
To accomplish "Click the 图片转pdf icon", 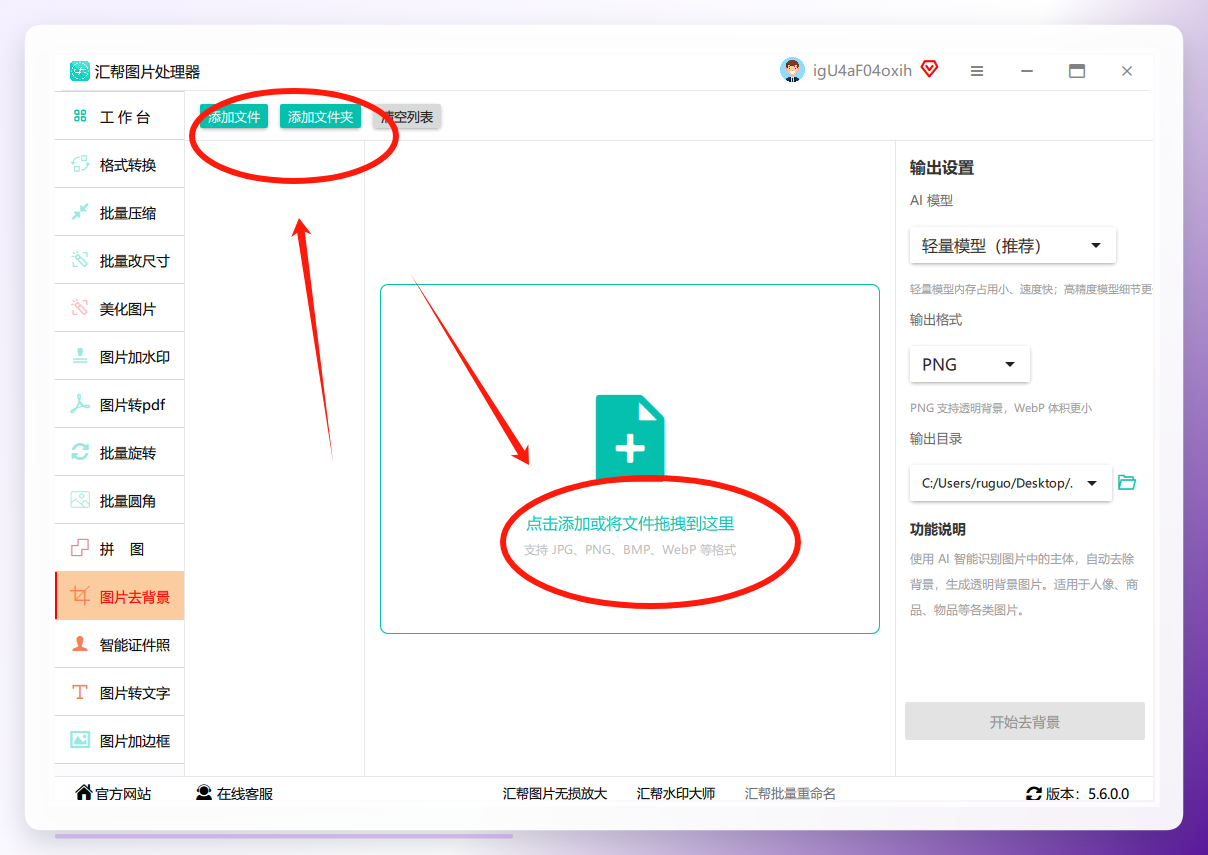I will tap(80, 404).
